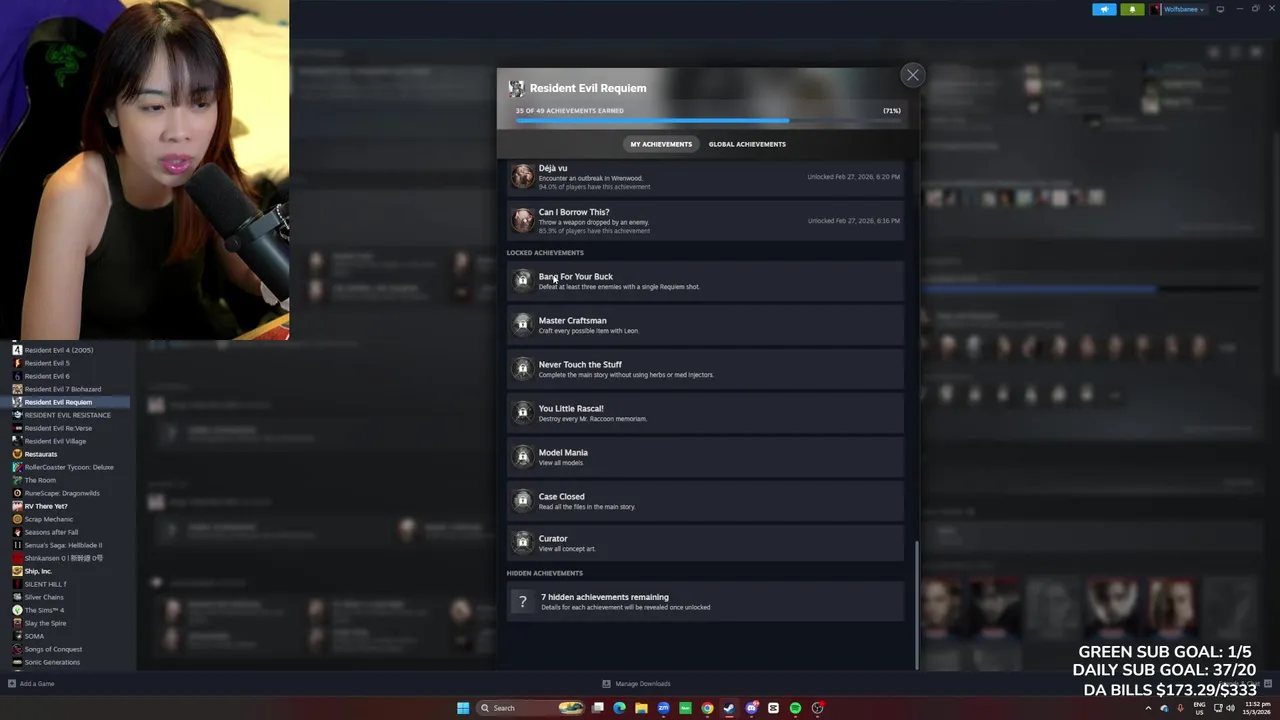Click the Model Mania lock icon
1280x720 pixels.
522,457
